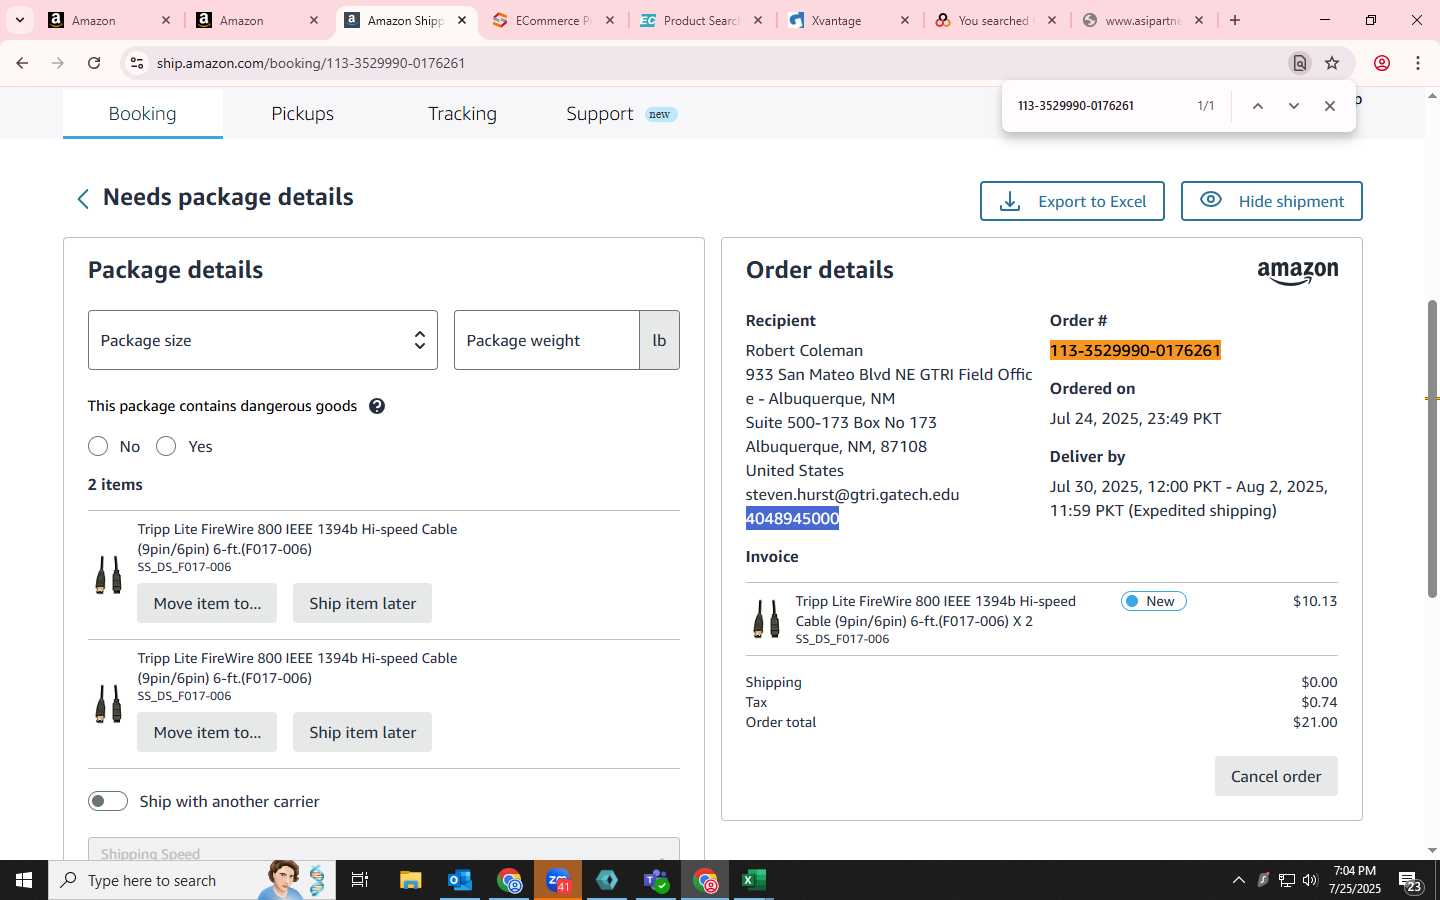This screenshot has height=900, width=1440.
Task: Click Export to Excel button
Action: 1072,201
